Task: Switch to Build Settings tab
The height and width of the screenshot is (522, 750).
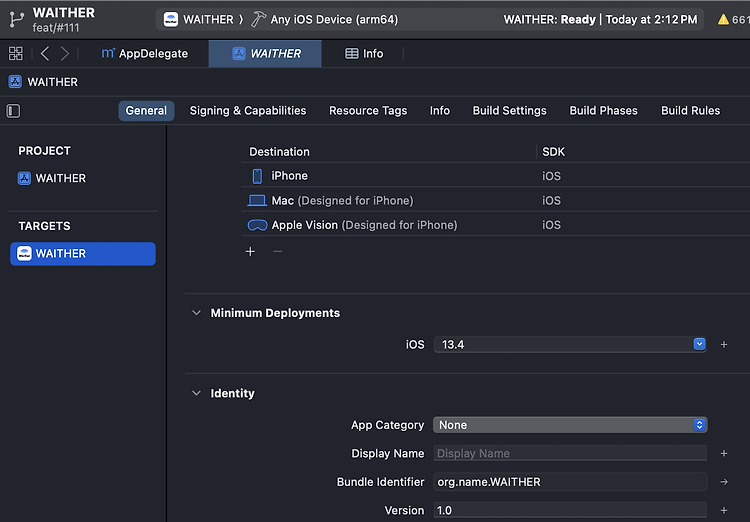Action: point(509,111)
